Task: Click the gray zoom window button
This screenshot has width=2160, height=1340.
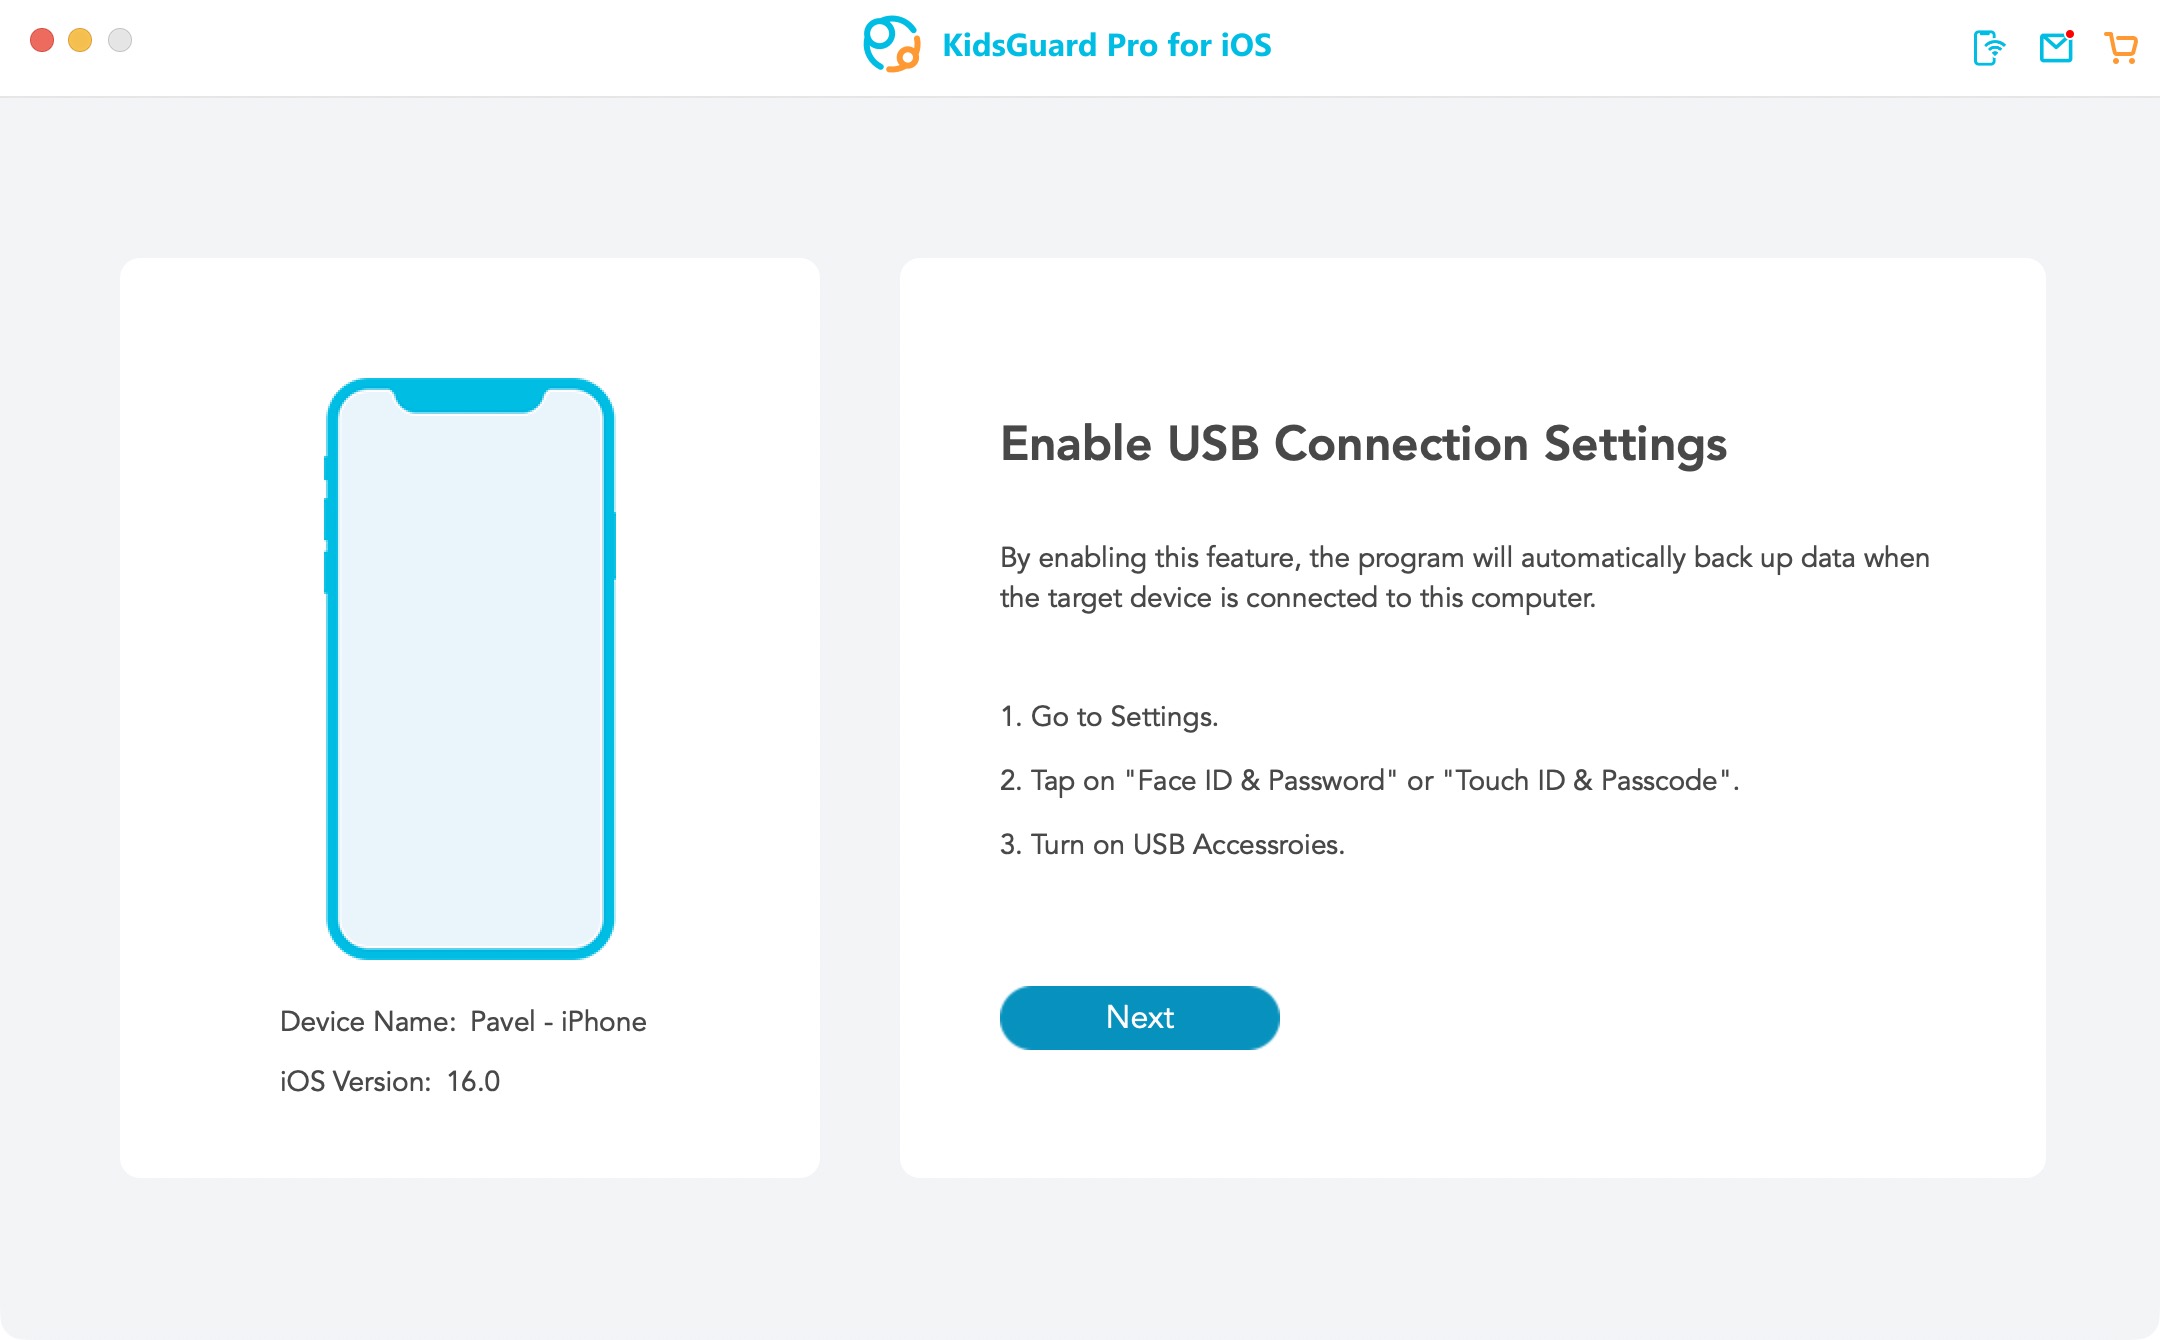Action: [x=120, y=40]
